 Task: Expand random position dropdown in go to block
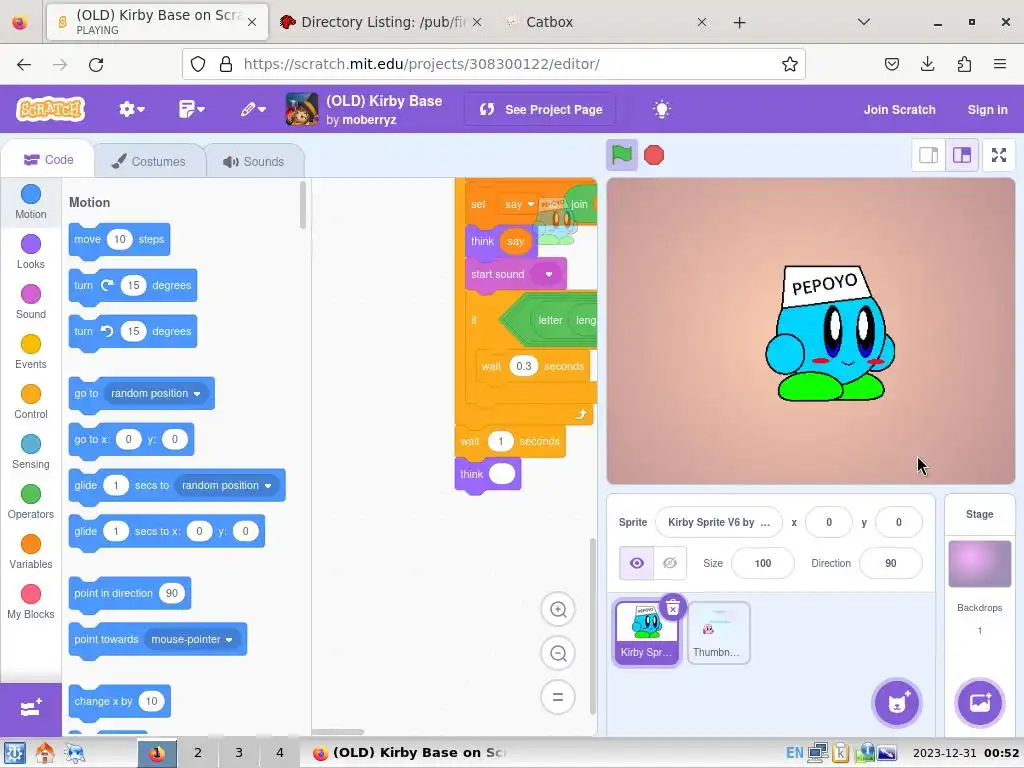click(x=155, y=393)
